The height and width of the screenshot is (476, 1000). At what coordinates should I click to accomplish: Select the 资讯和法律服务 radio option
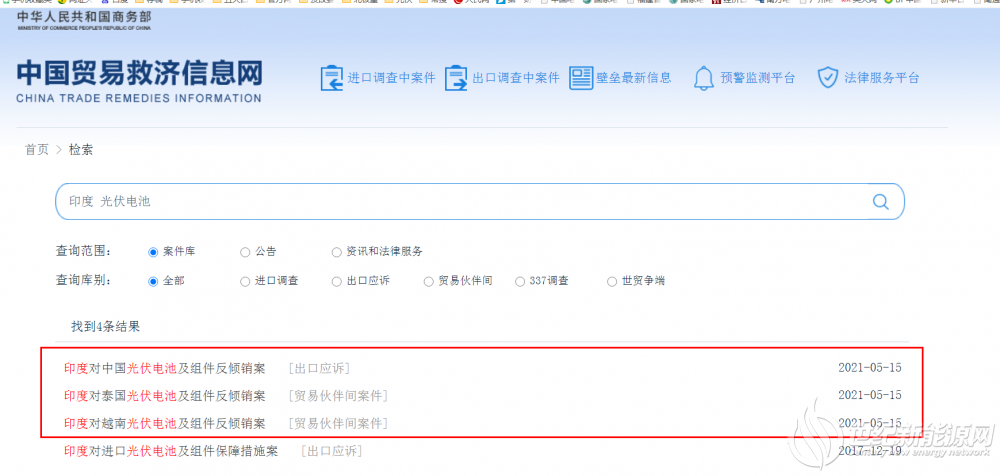(337, 252)
